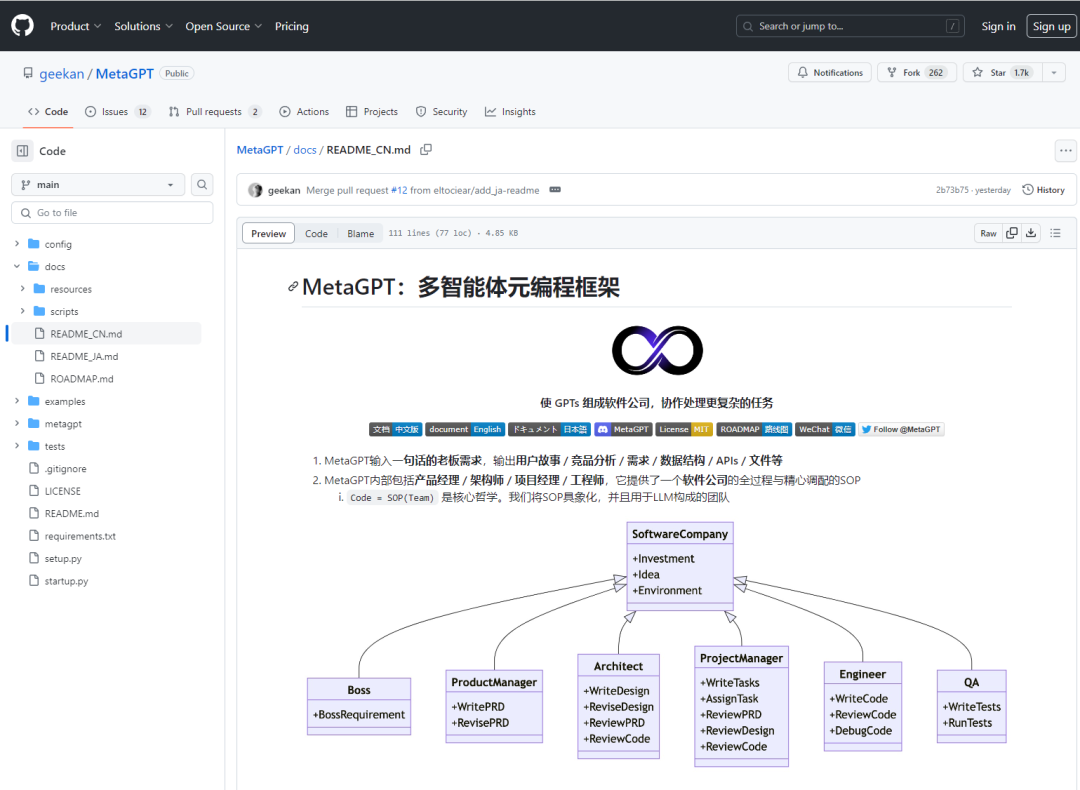Open the Product menu

click(76, 26)
